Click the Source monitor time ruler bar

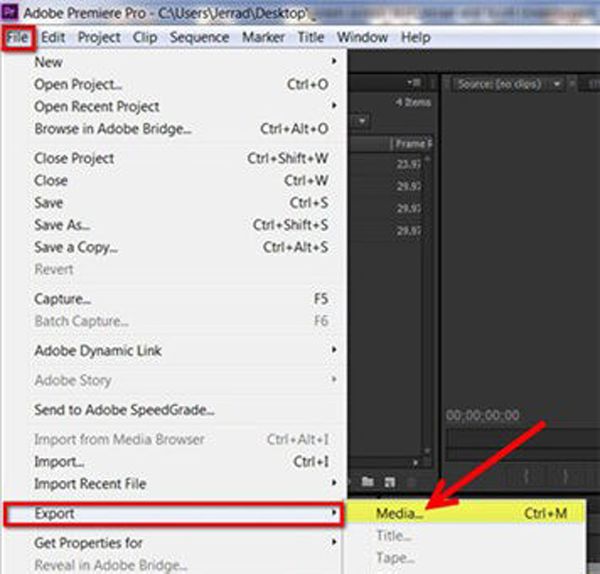tap(523, 439)
